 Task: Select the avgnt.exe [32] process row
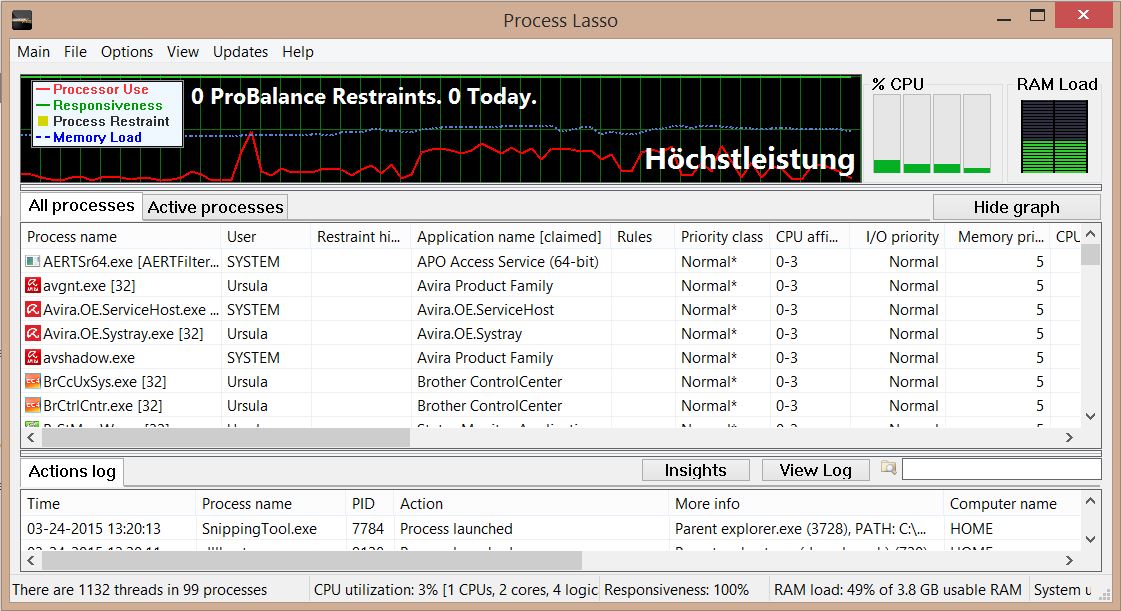pyautogui.click(x=550, y=285)
